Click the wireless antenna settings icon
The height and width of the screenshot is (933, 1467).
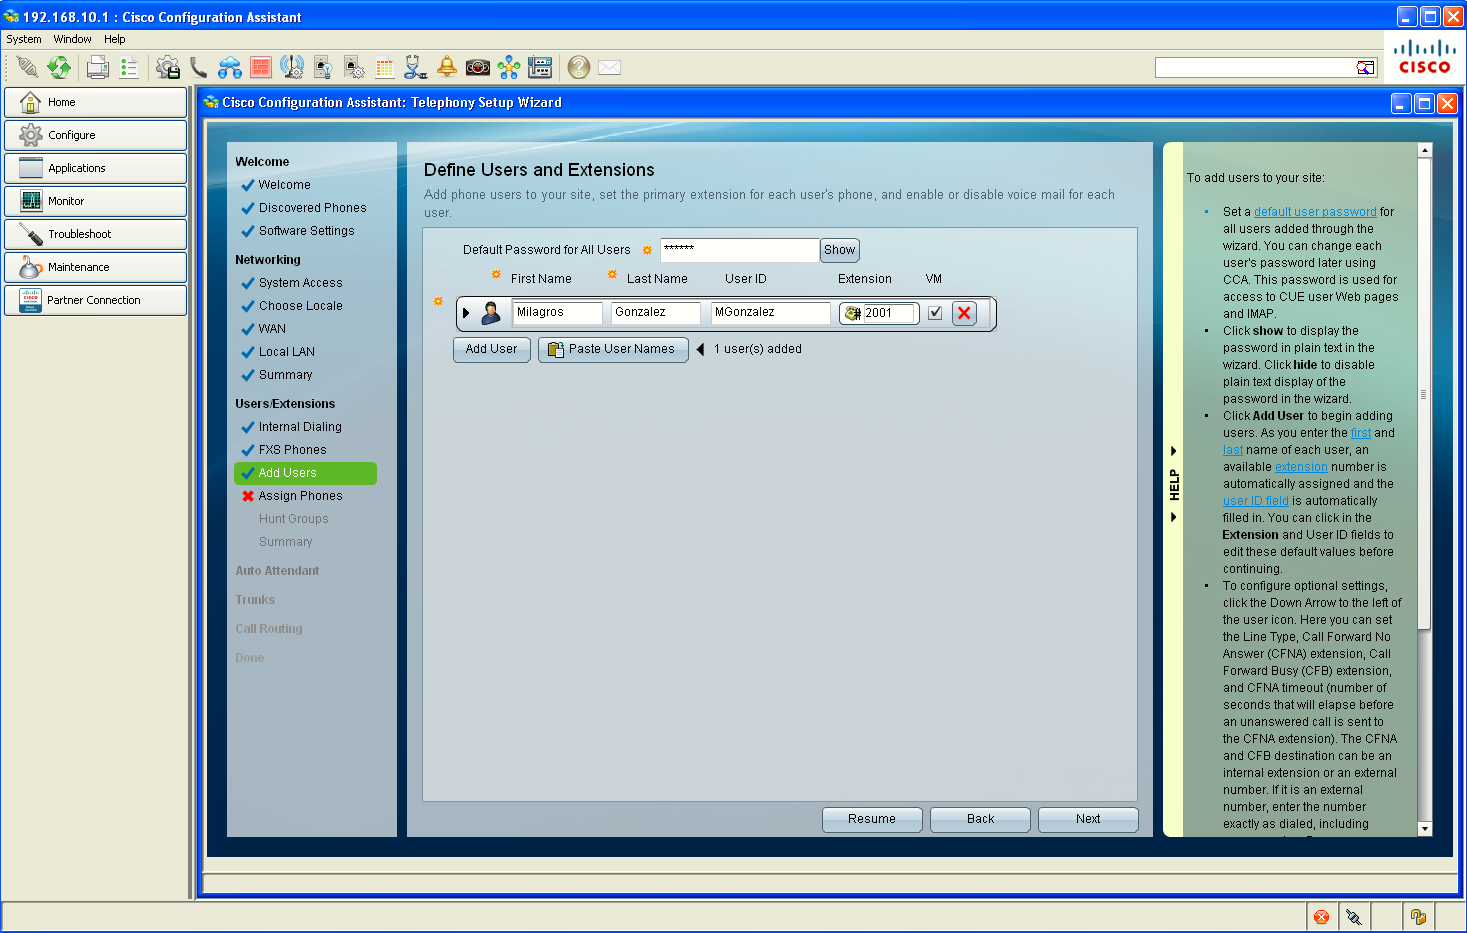pyautogui.click(x=292, y=67)
